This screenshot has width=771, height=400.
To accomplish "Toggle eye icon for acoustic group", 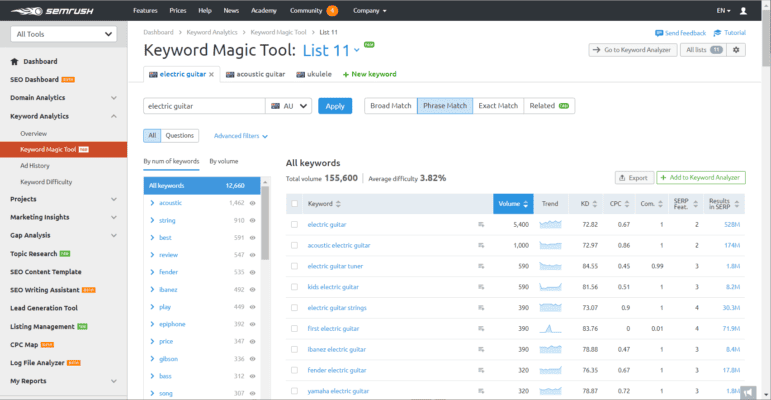I will coord(252,202).
